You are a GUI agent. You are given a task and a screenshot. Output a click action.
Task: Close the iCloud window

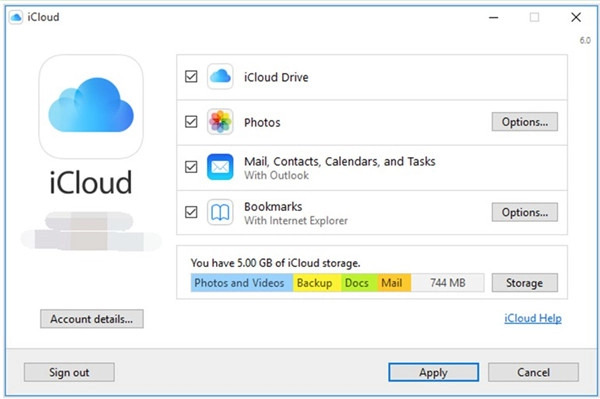576,17
